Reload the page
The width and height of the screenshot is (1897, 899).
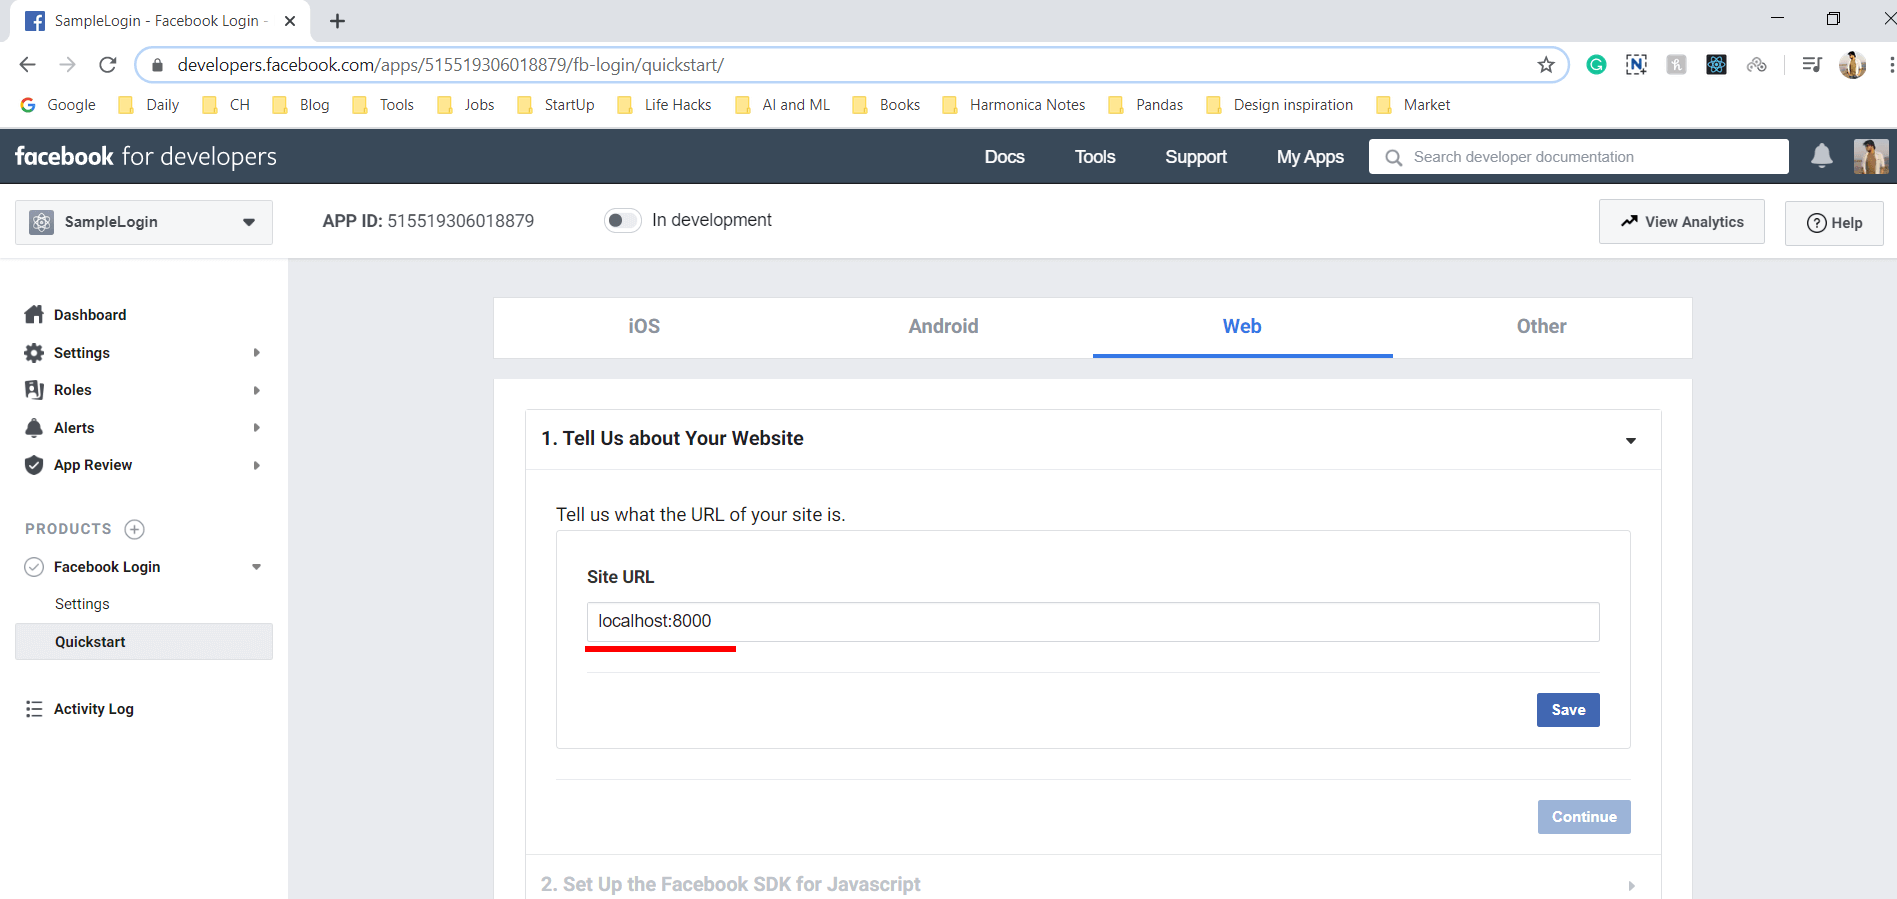108,65
